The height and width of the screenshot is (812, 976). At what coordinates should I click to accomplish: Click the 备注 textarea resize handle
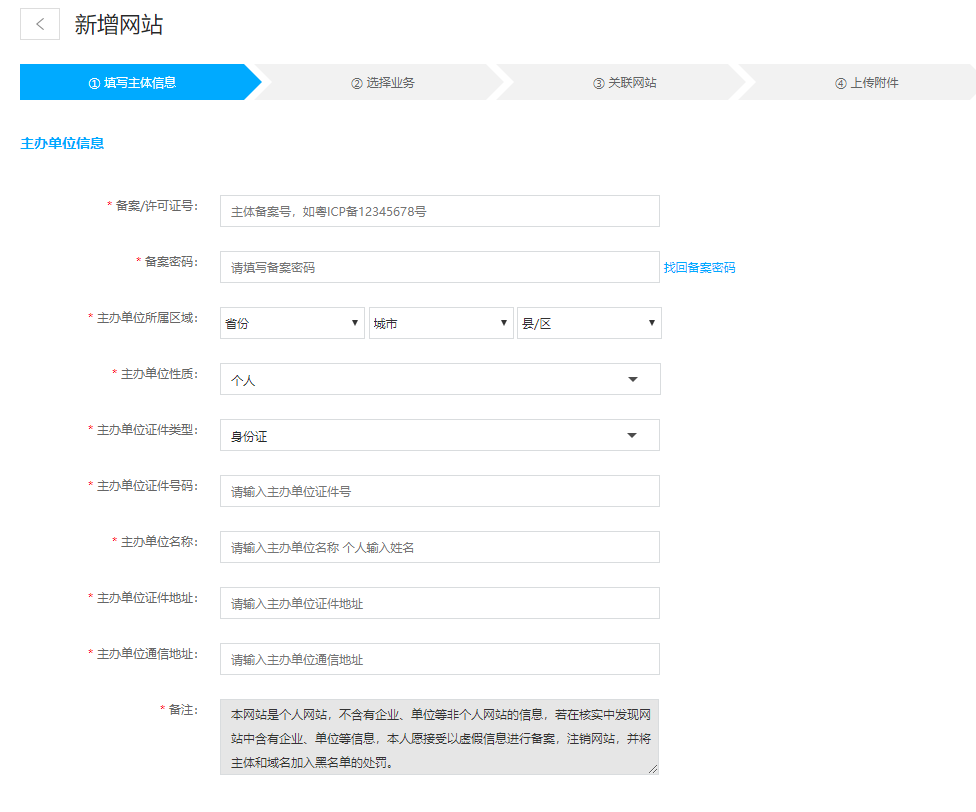click(x=654, y=769)
